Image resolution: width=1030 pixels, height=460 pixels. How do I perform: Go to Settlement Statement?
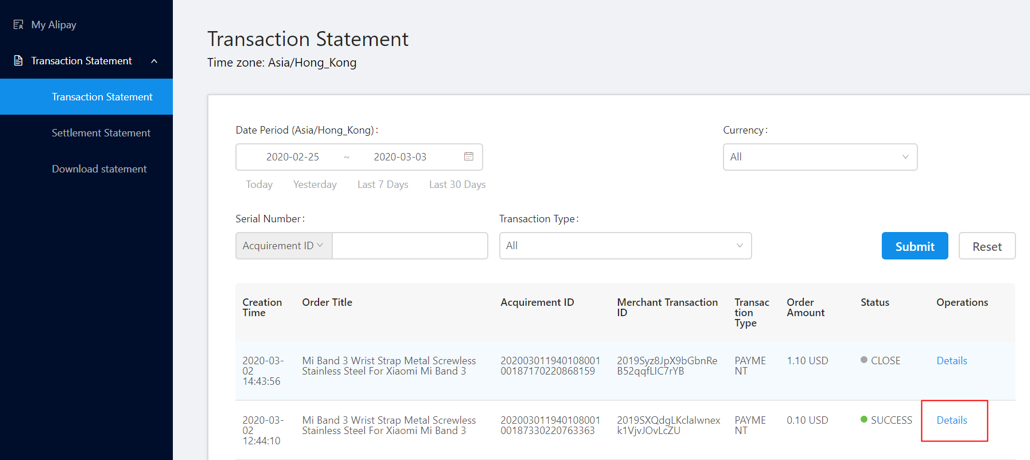[x=101, y=133]
